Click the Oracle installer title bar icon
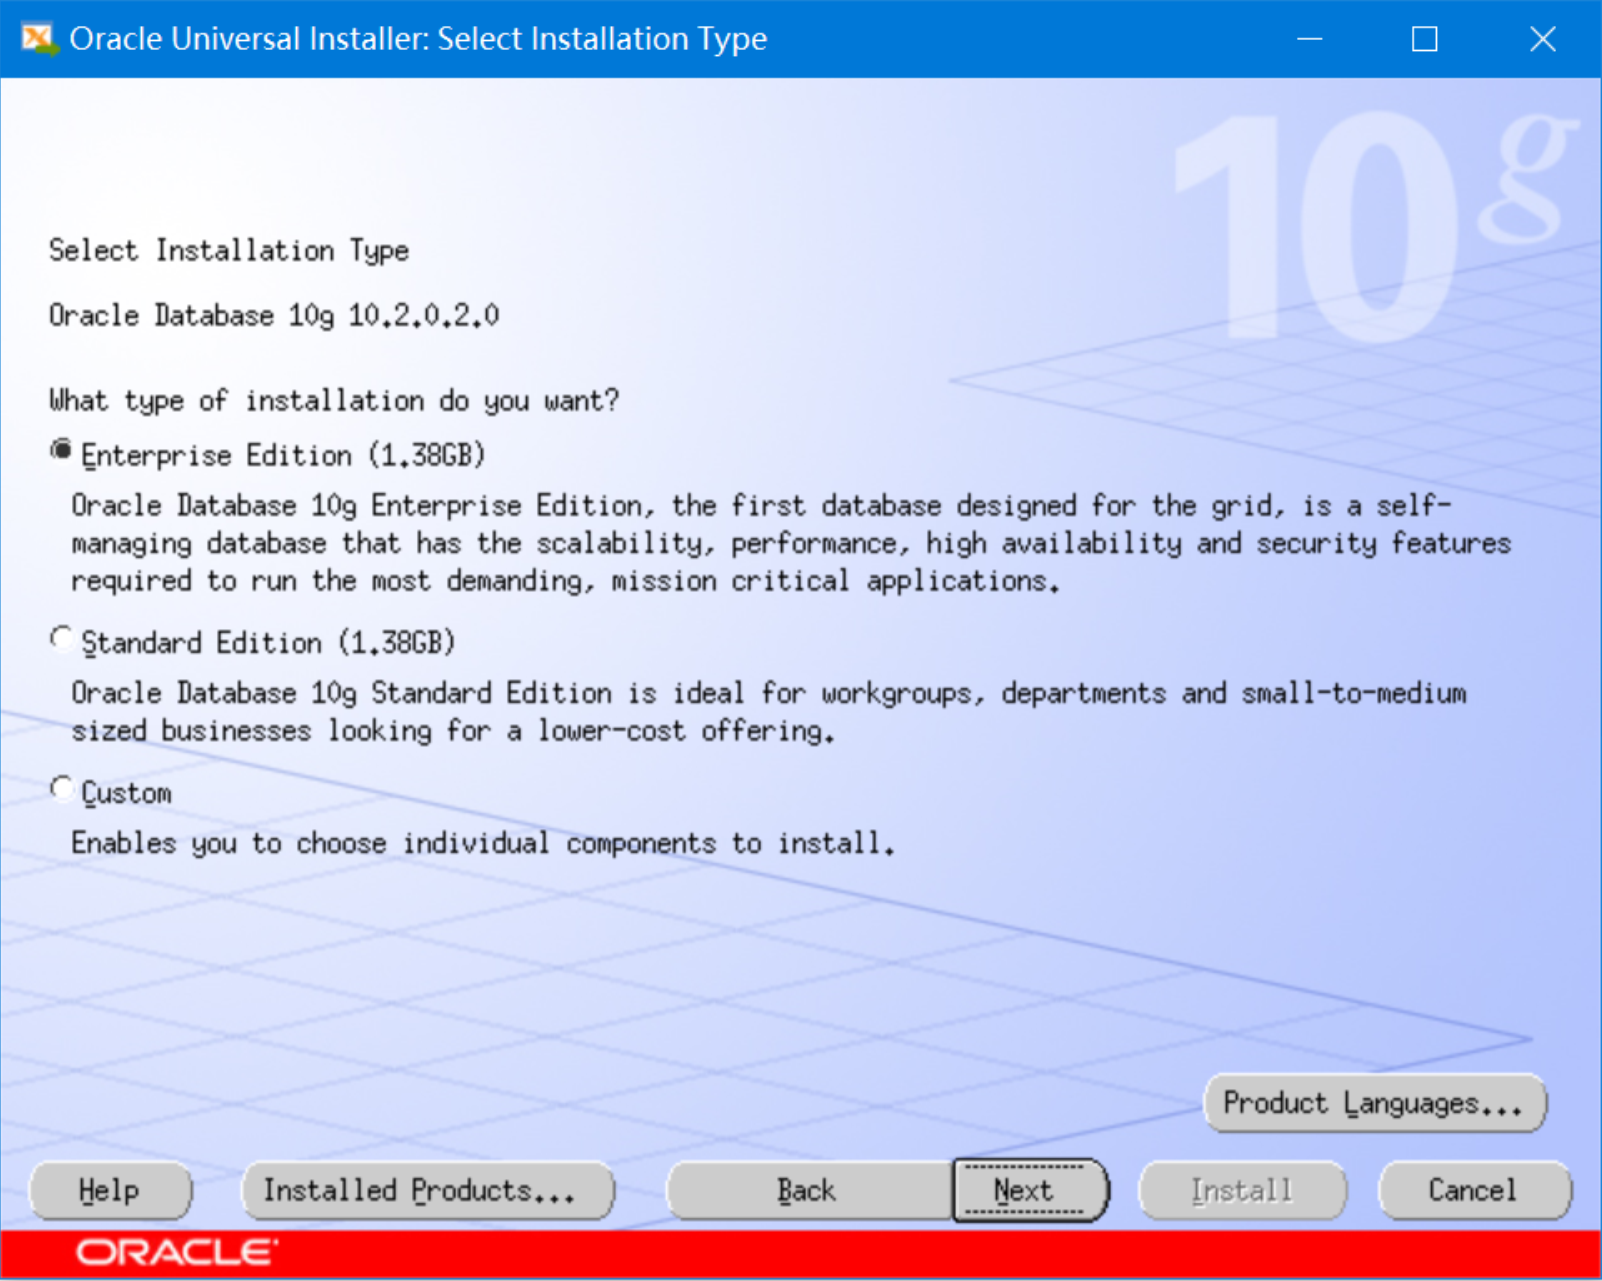 tap(38, 39)
